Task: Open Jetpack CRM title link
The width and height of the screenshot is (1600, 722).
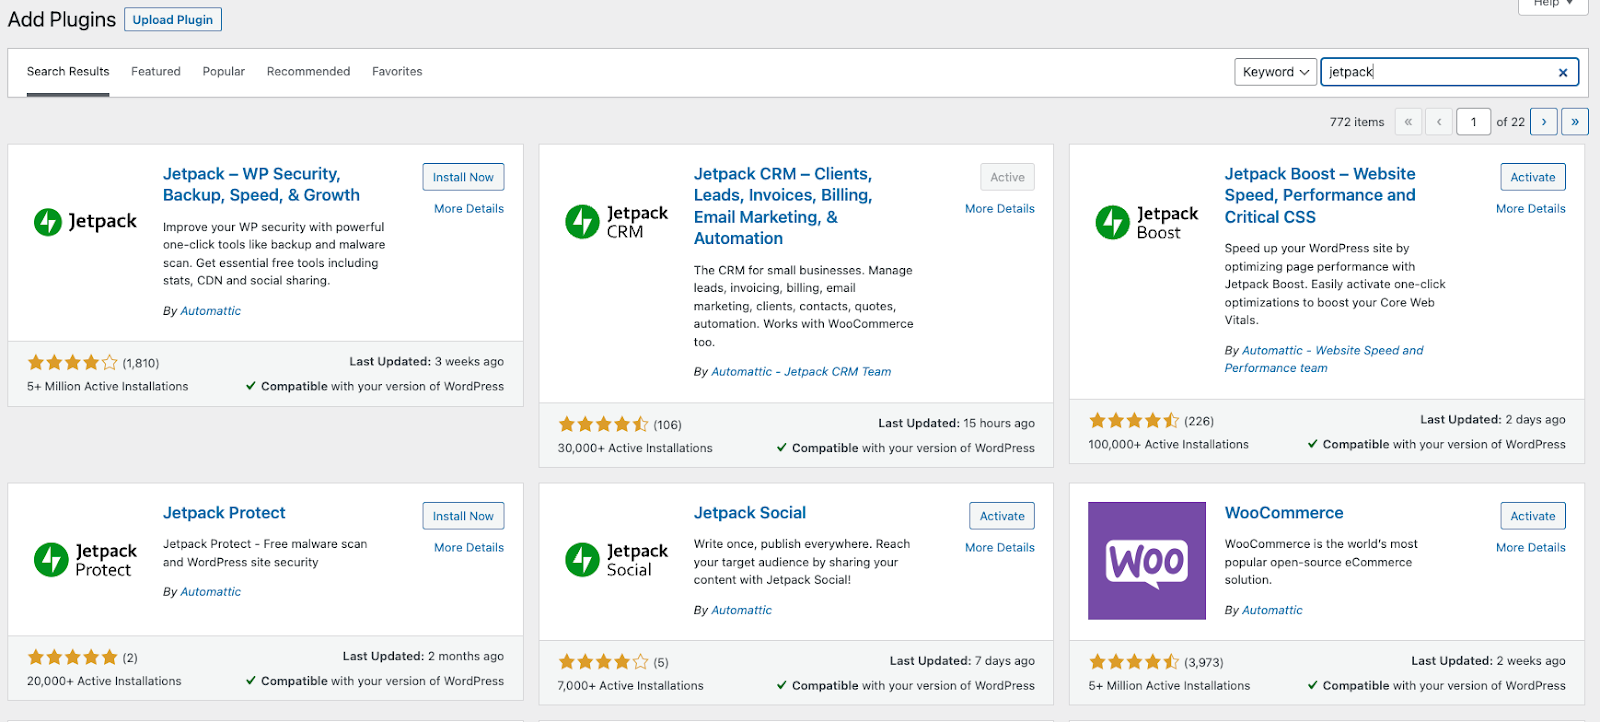Action: point(783,206)
